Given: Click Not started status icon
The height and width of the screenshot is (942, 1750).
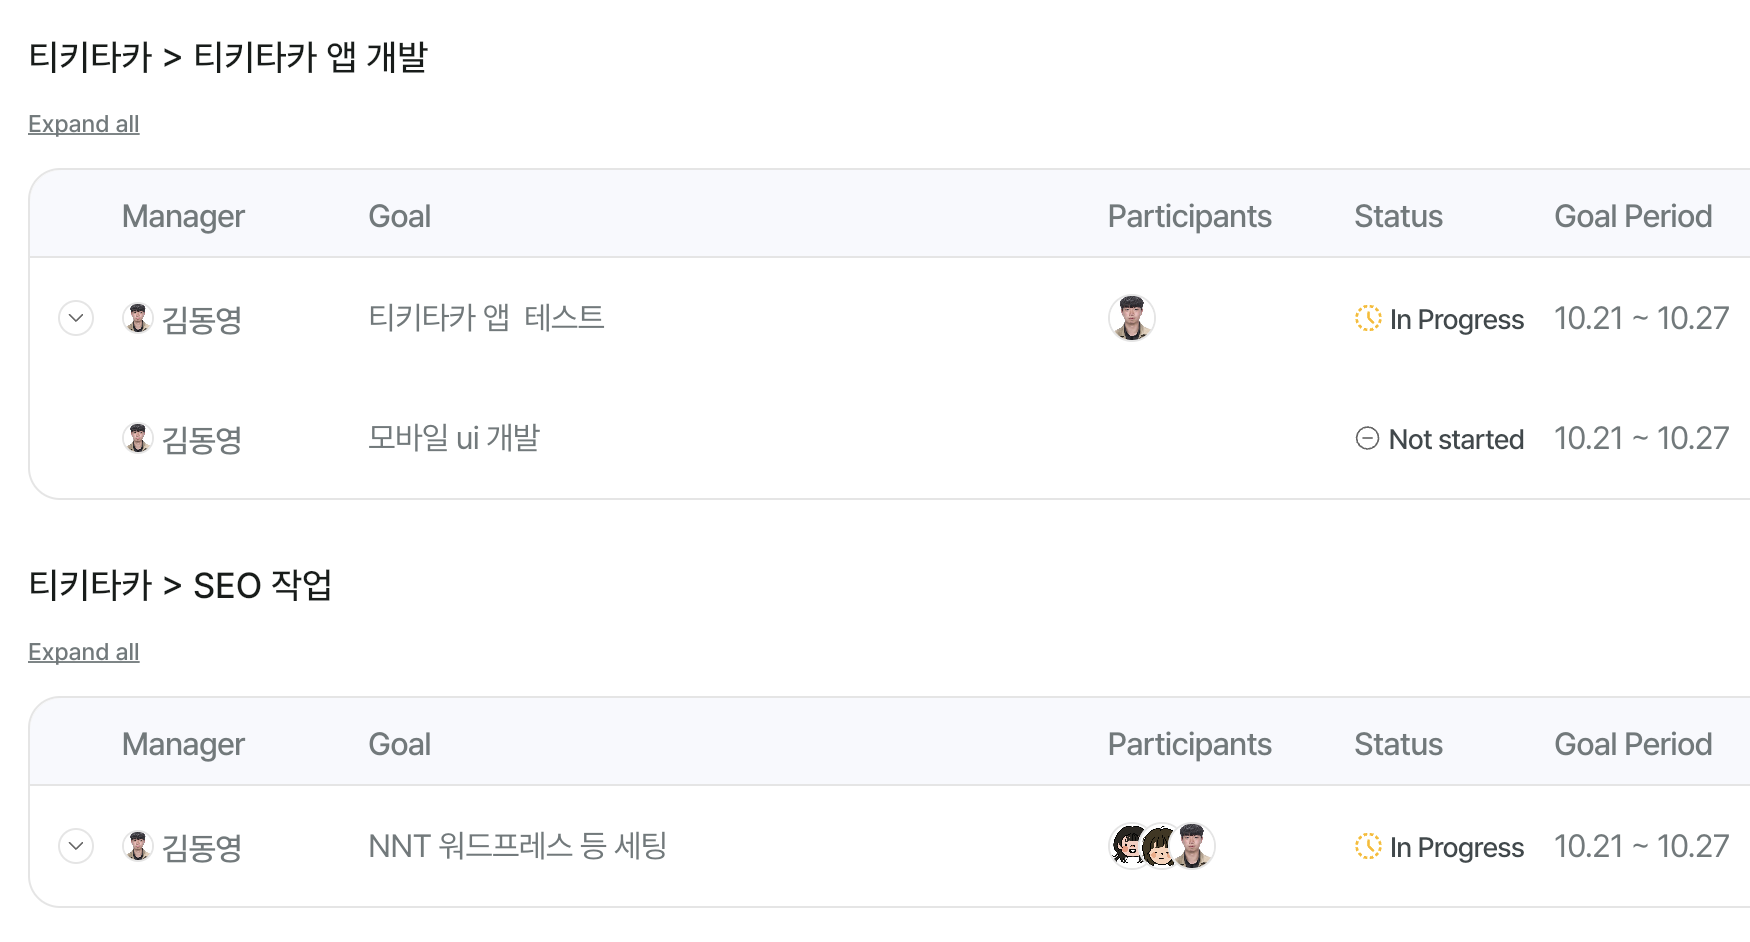Looking at the screenshot, I should click(x=1367, y=438).
